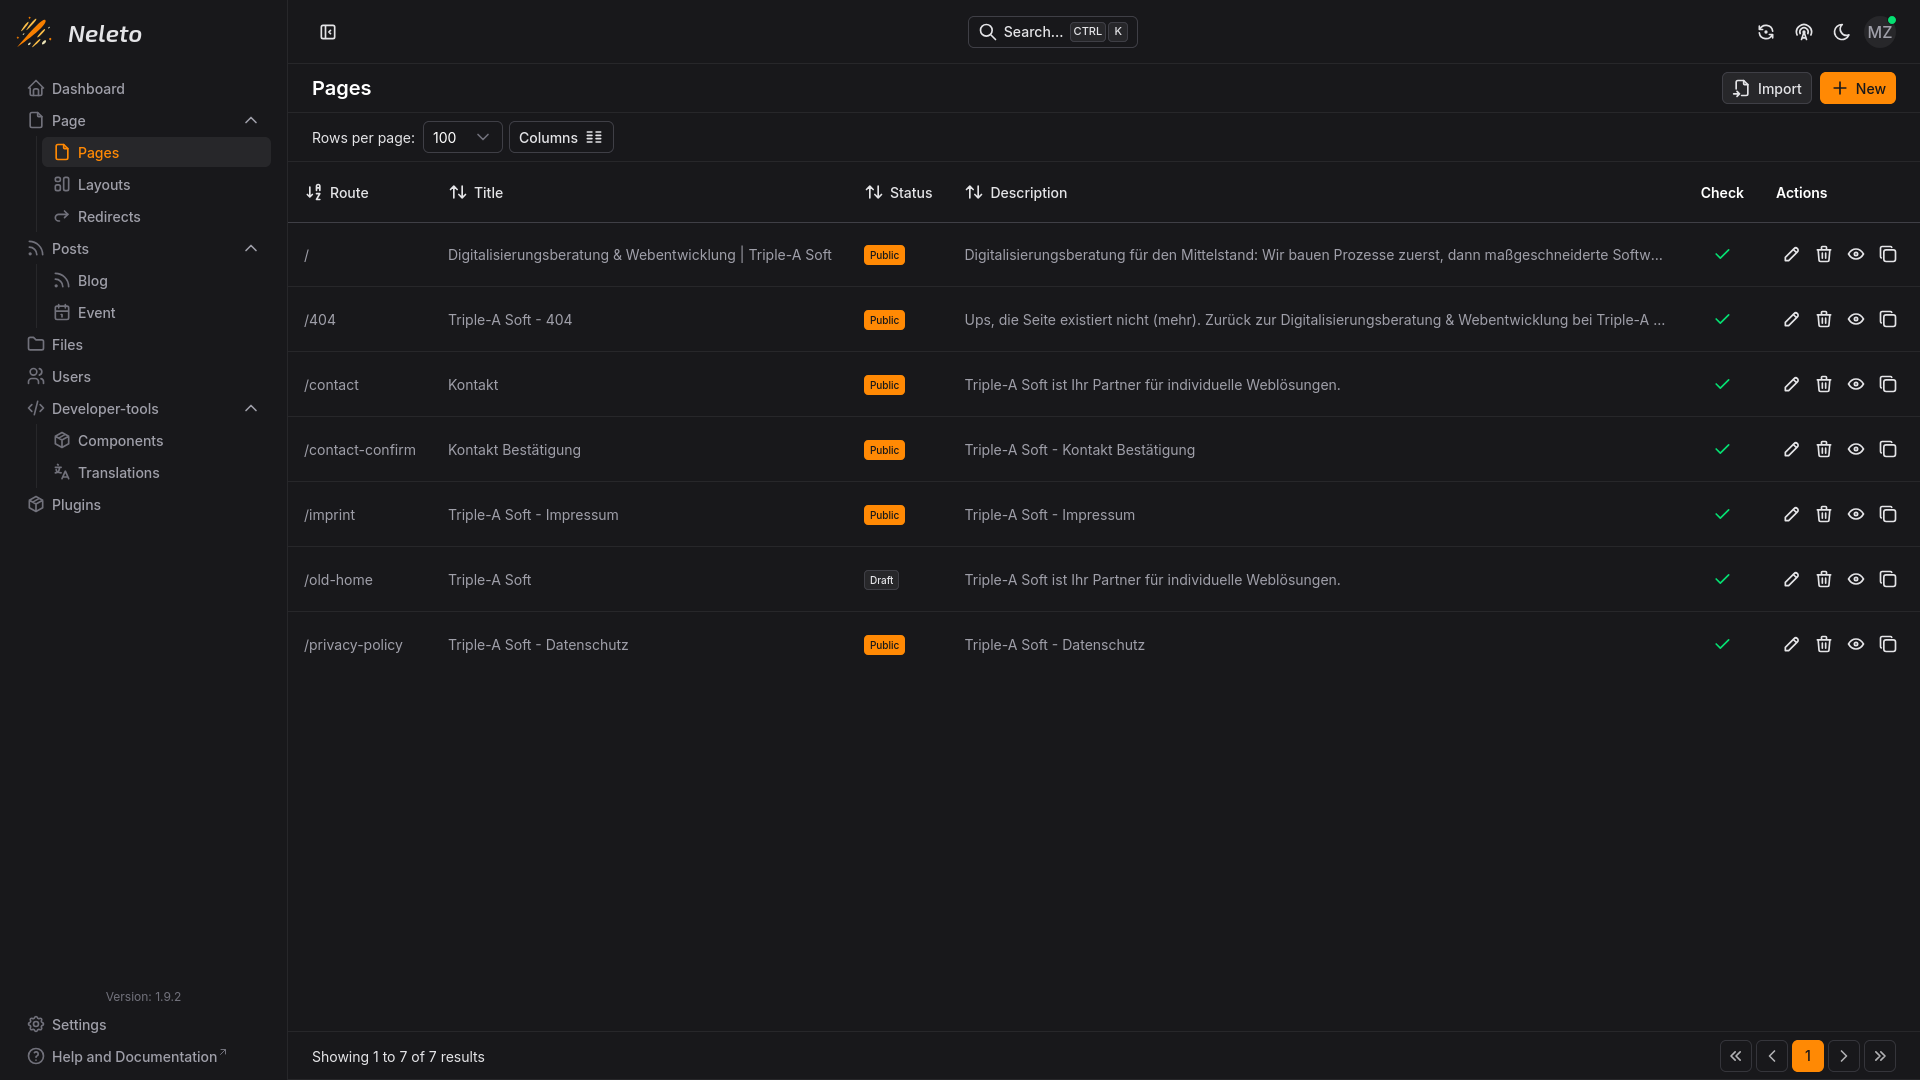The image size is (1920, 1080).
Task: Duplicate the /privacy-policy page
Action: pyautogui.click(x=1889, y=644)
